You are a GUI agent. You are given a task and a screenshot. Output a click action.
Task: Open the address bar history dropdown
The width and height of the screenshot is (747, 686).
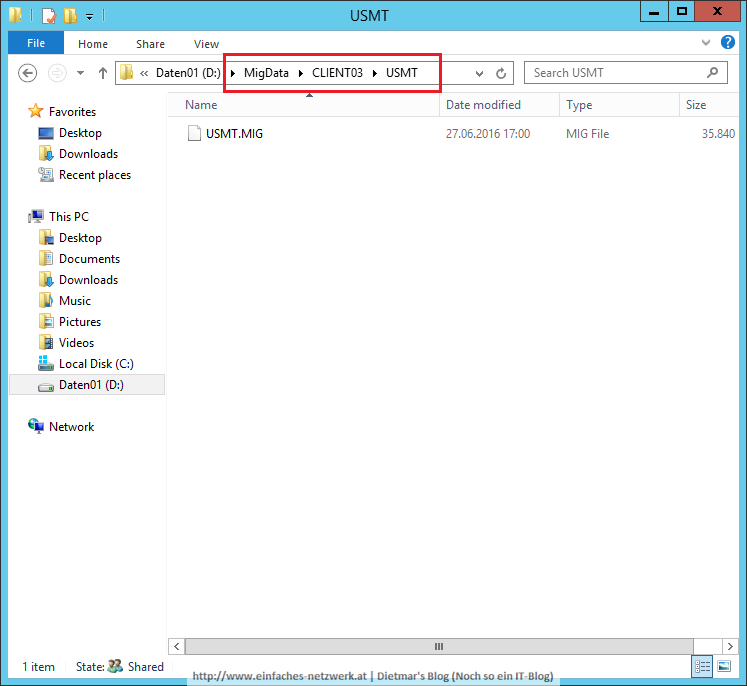(x=479, y=73)
